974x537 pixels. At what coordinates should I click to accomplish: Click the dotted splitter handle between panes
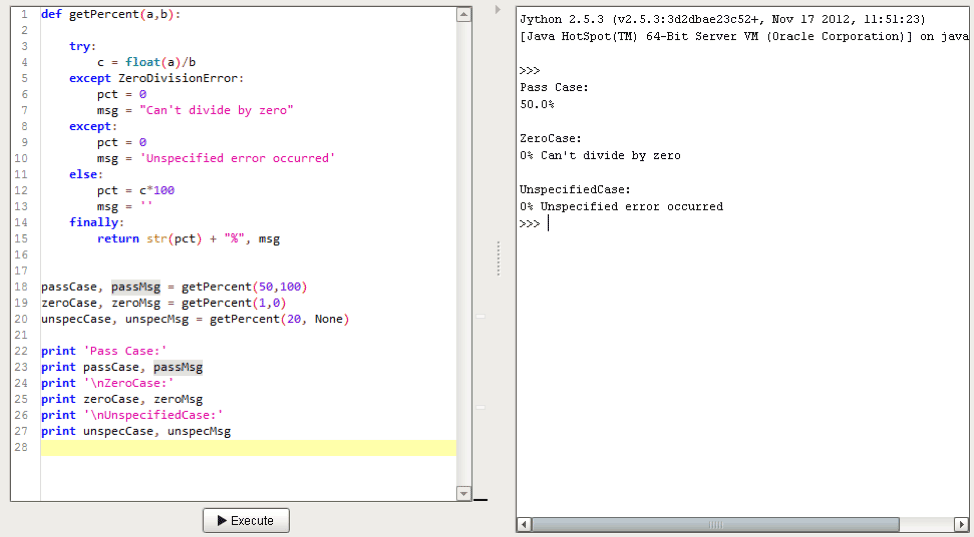498,258
